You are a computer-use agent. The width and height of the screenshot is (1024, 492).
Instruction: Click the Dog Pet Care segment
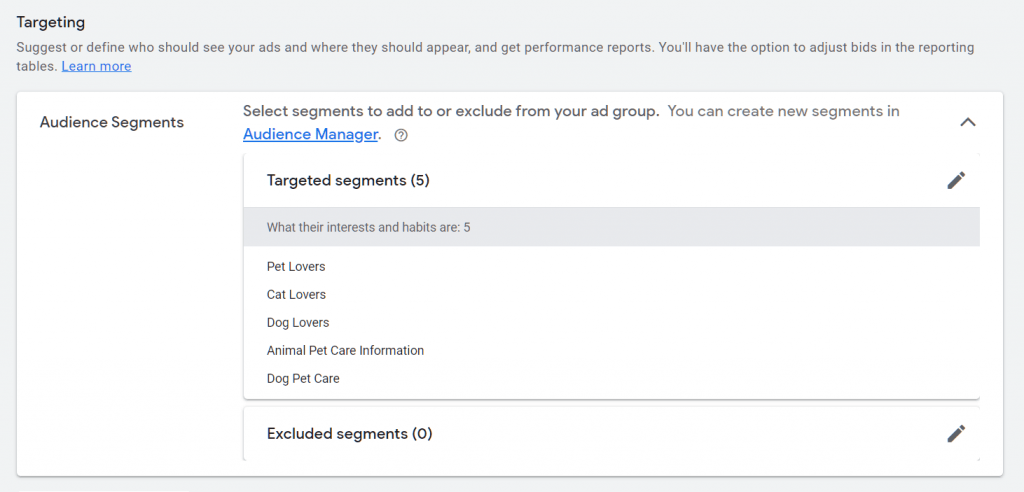tap(303, 379)
